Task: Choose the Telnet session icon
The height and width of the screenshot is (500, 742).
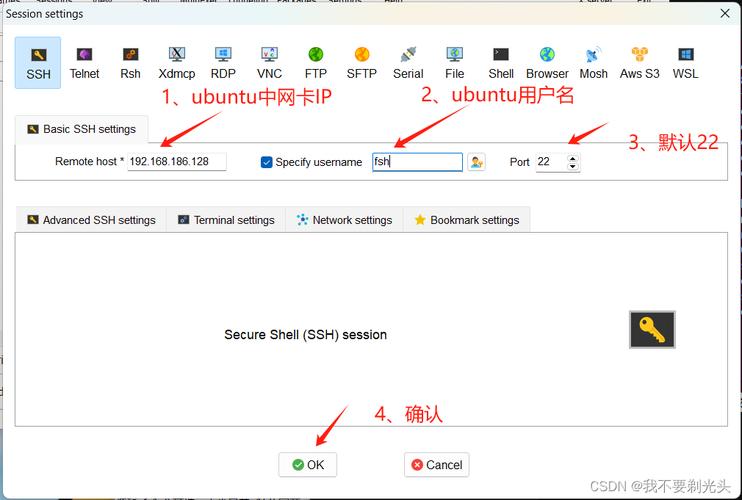Action: (84, 63)
